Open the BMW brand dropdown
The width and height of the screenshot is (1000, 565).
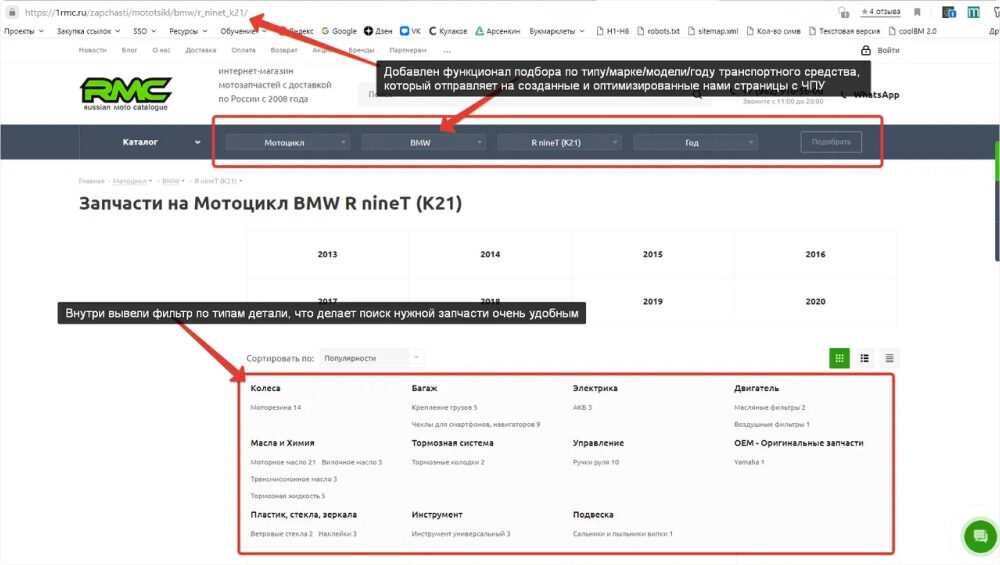coord(423,142)
